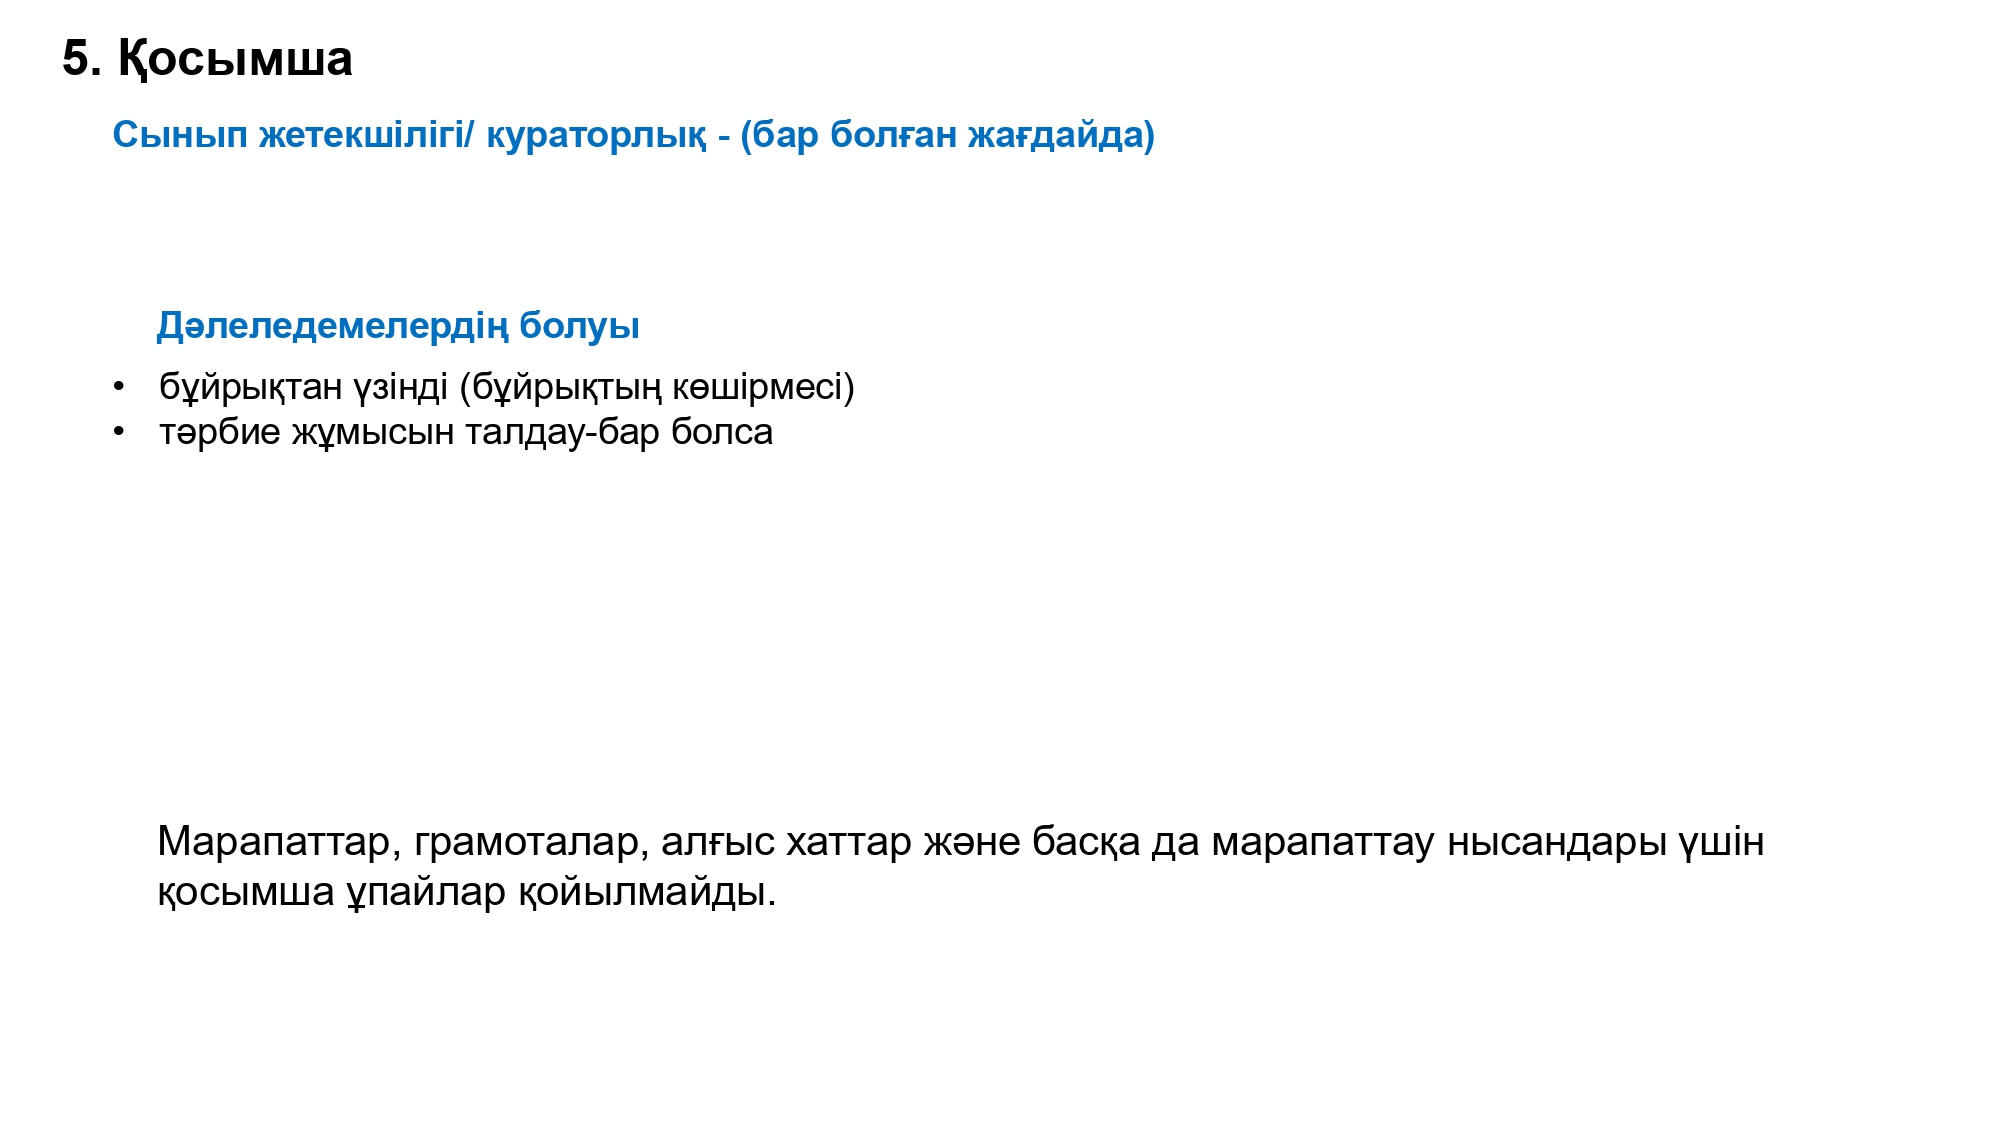The height and width of the screenshot is (1125, 2000).
Task: Click the word "қойылмайды" ending the paragraph
Action: pos(647,892)
